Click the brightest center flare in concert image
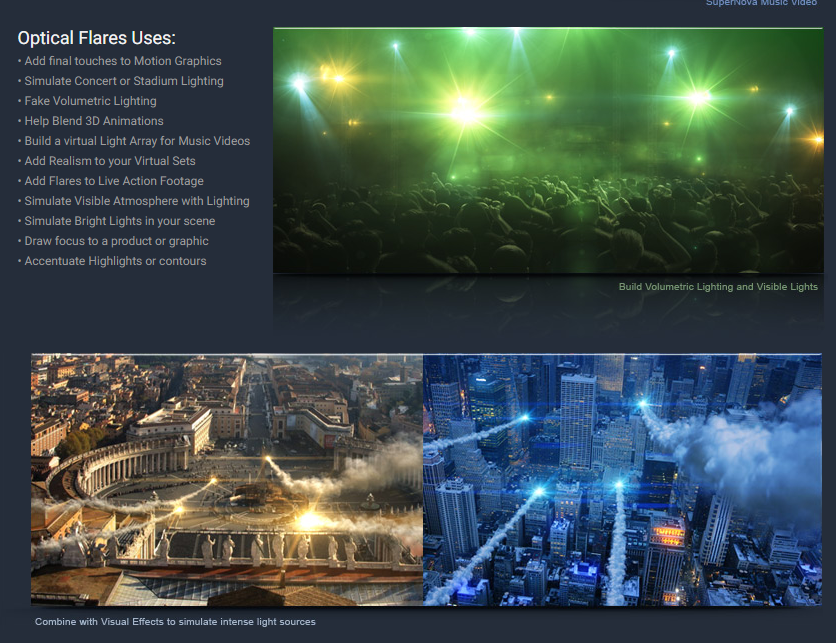Screen dimensions: 836x643 465,110
